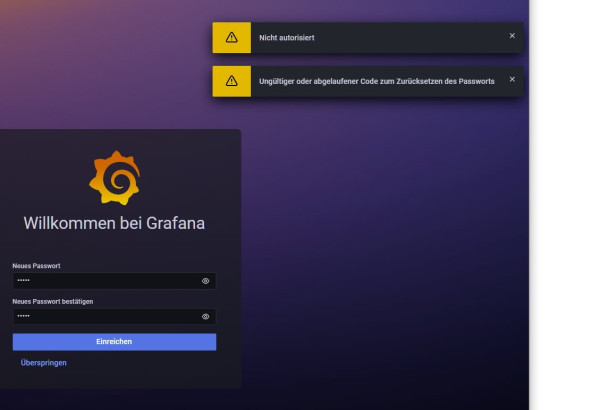
Task: Click the 'Neues Passwort' field label
Action: (37, 266)
